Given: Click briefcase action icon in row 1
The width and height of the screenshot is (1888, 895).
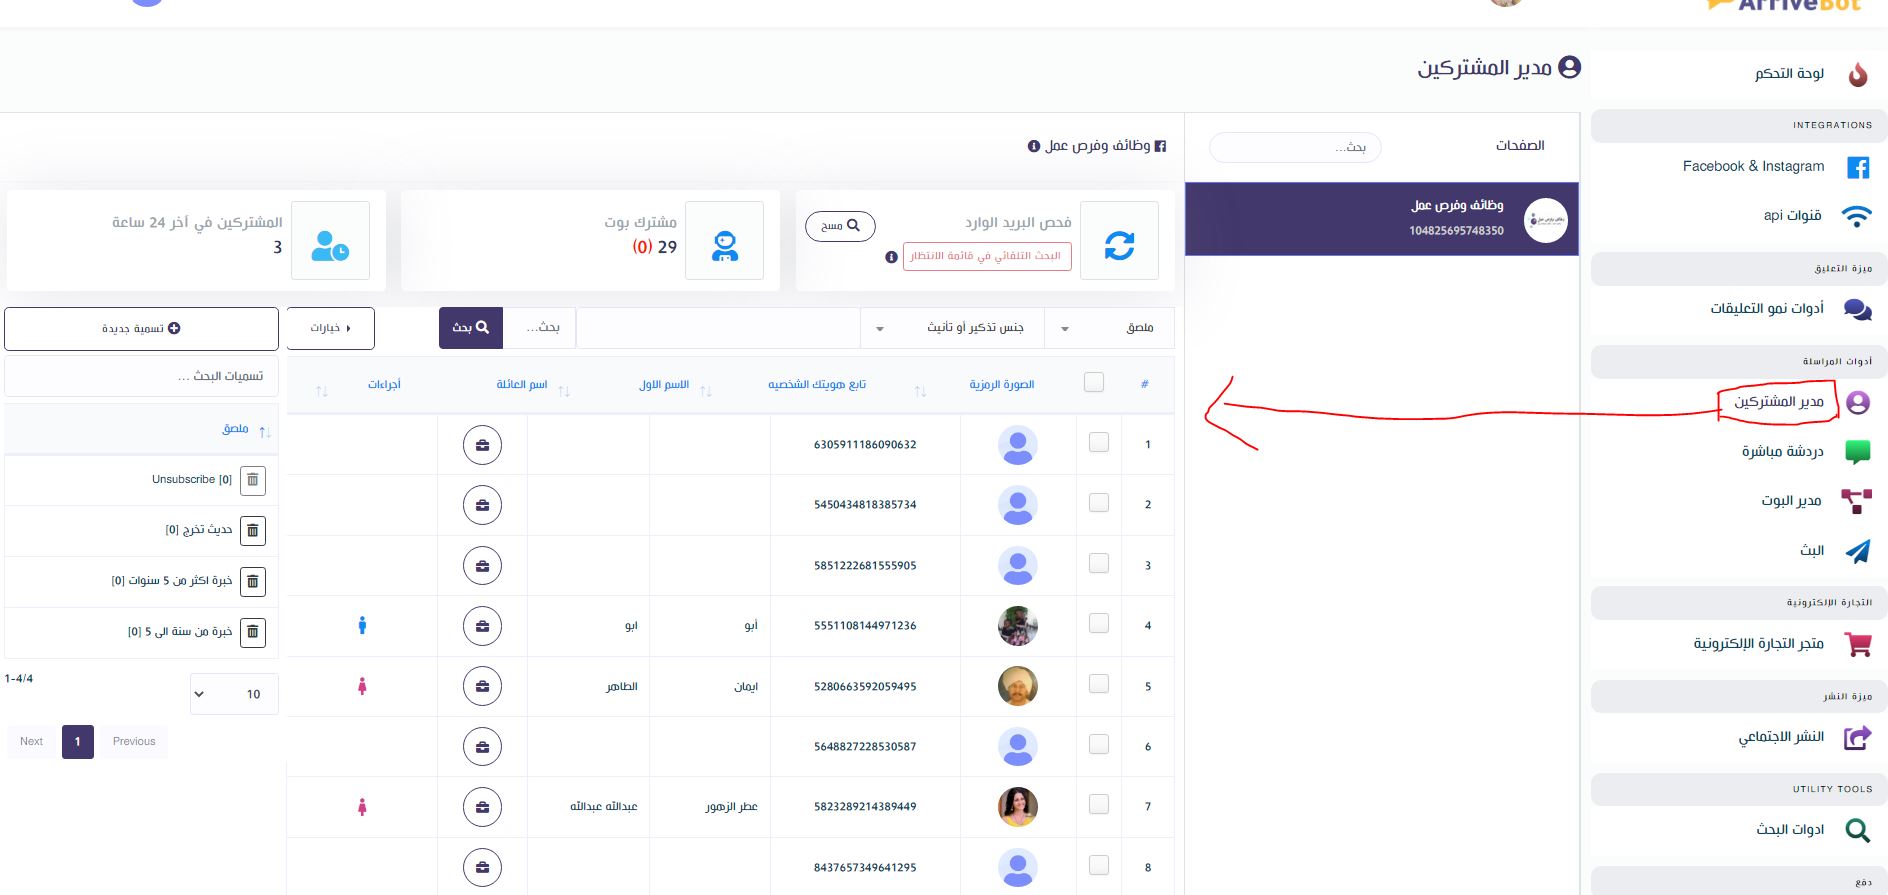Looking at the screenshot, I should click(482, 445).
